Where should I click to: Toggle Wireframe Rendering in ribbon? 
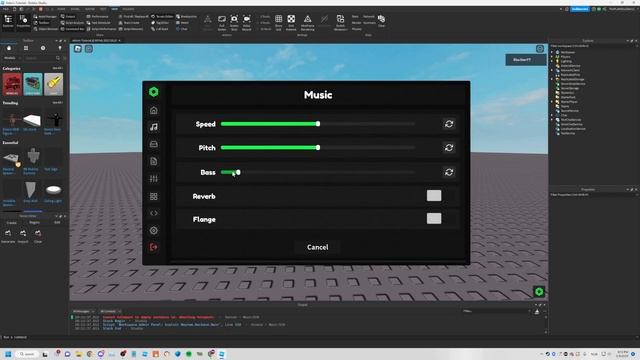307,23
